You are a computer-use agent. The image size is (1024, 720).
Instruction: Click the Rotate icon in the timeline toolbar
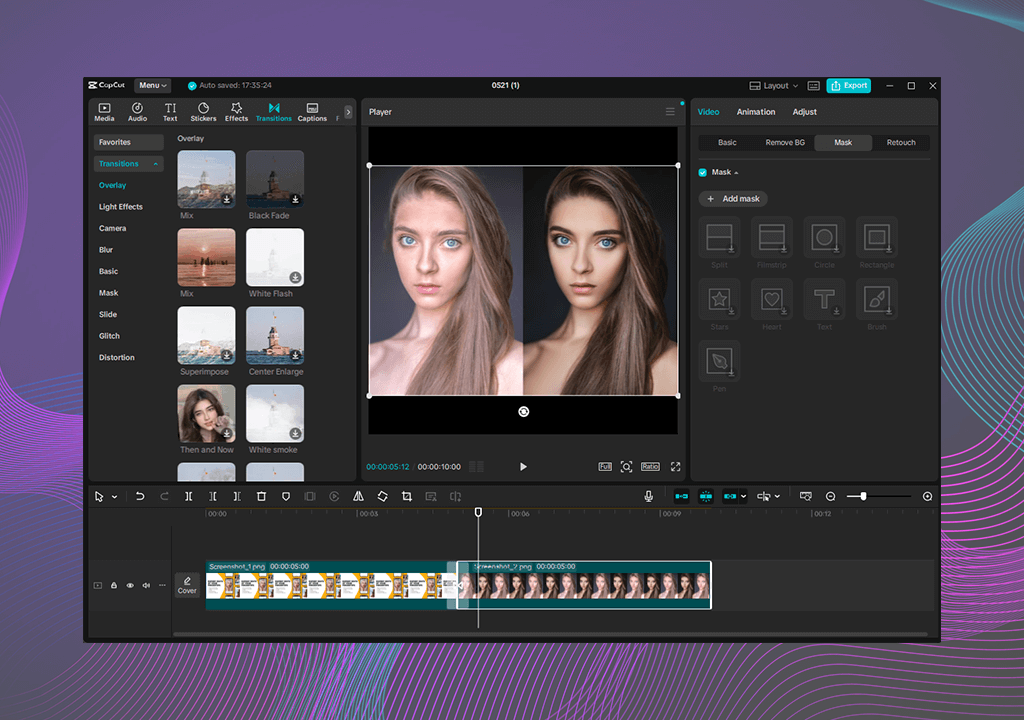383,497
